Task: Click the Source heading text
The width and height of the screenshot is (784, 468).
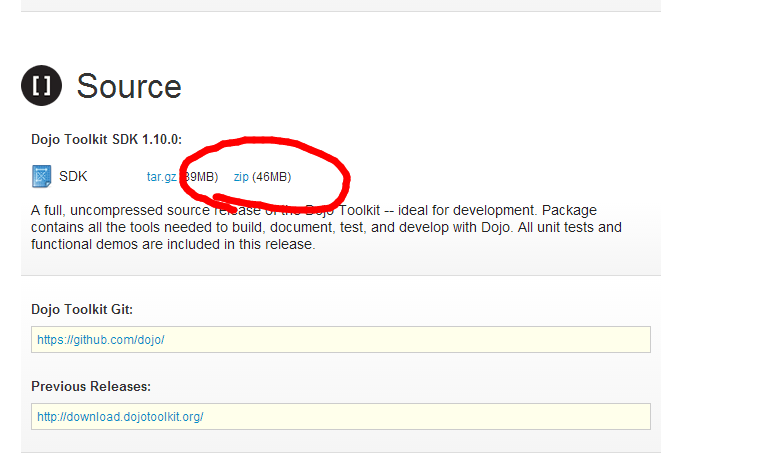Action: tap(129, 86)
